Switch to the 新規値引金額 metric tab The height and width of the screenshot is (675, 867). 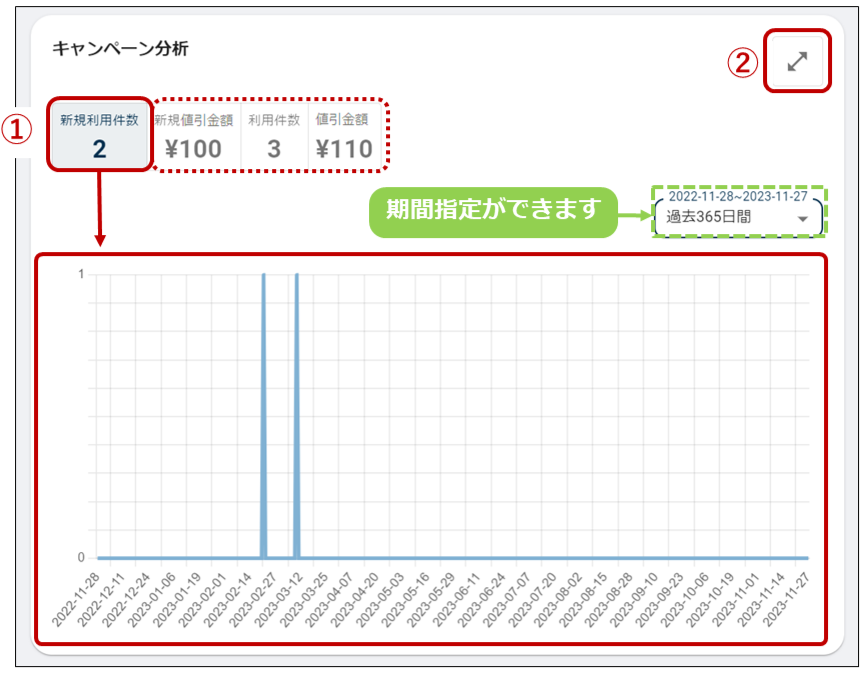coord(194,134)
